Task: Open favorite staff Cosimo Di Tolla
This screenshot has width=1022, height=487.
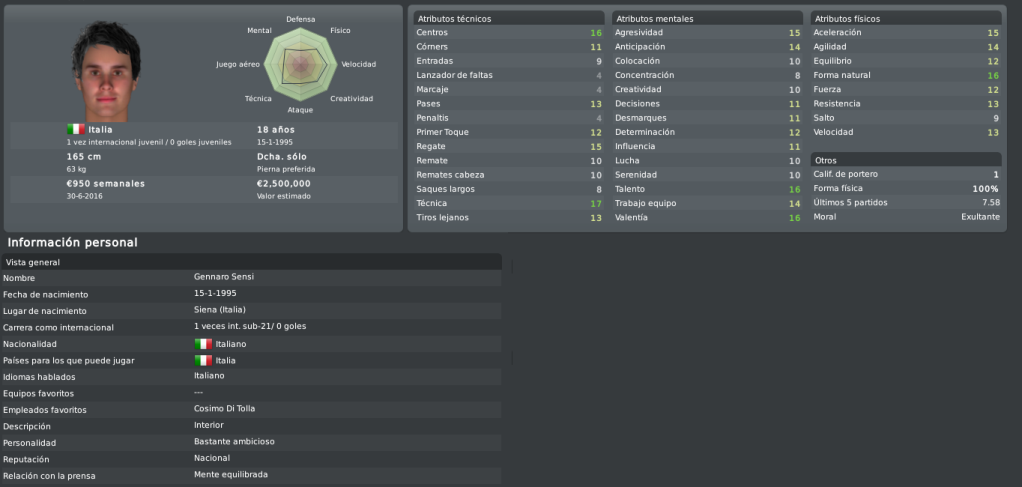Action: pyautogui.click(x=224, y=409)
